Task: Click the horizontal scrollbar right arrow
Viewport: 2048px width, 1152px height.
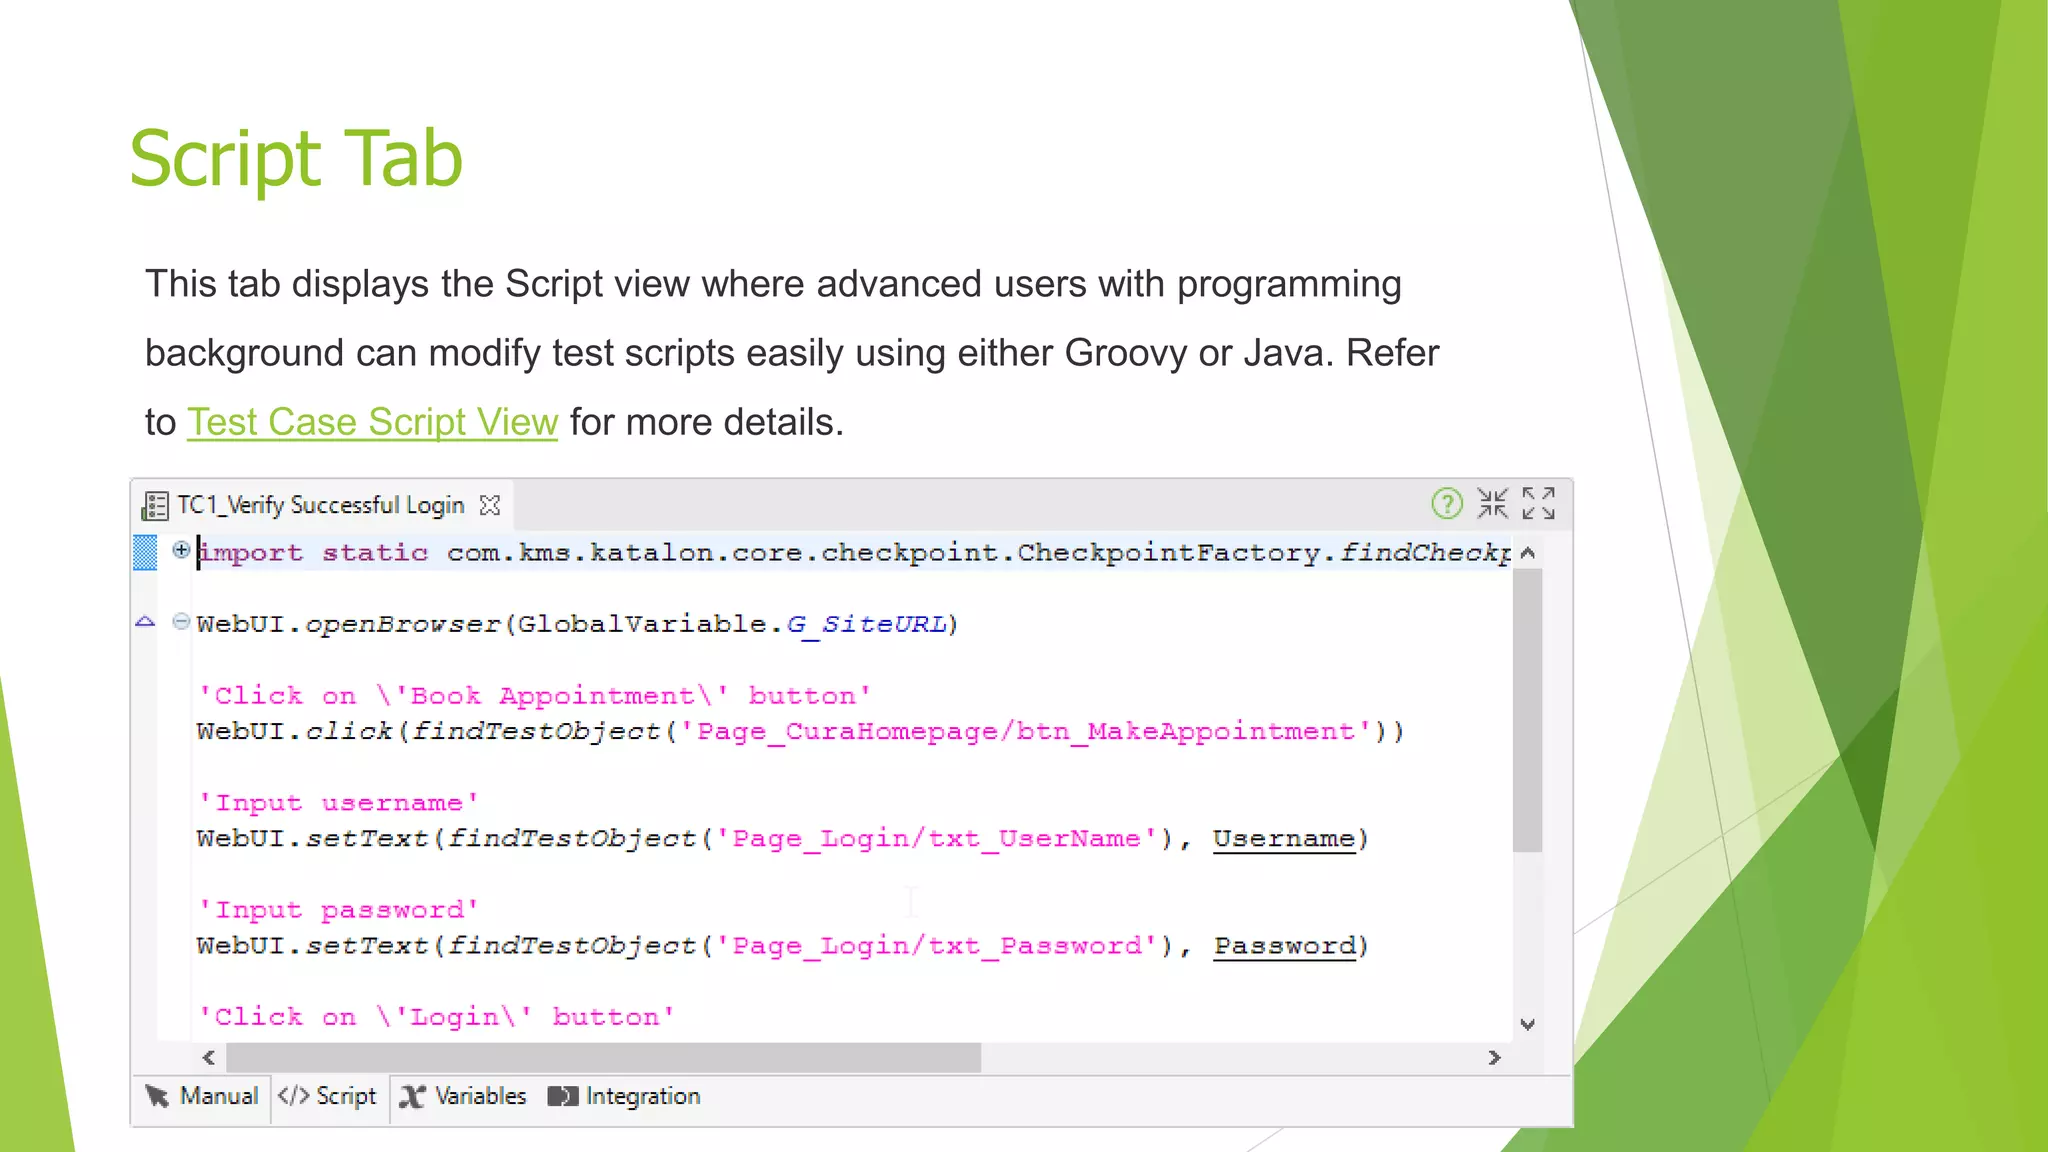Action: click(x=1494, y=1058)
